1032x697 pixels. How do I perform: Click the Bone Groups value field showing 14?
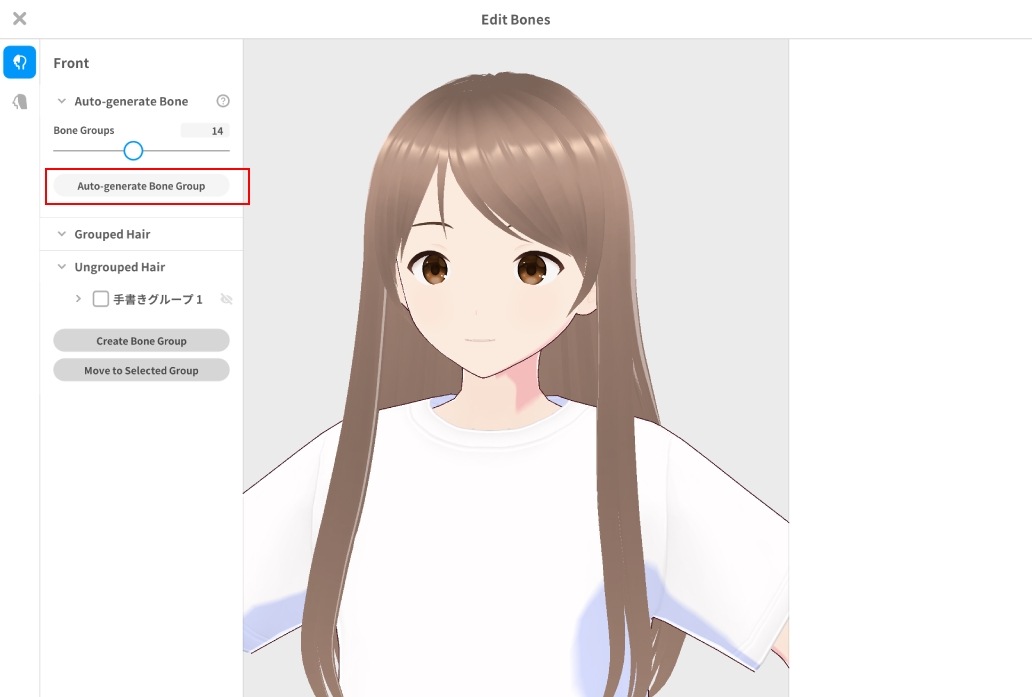205,131
